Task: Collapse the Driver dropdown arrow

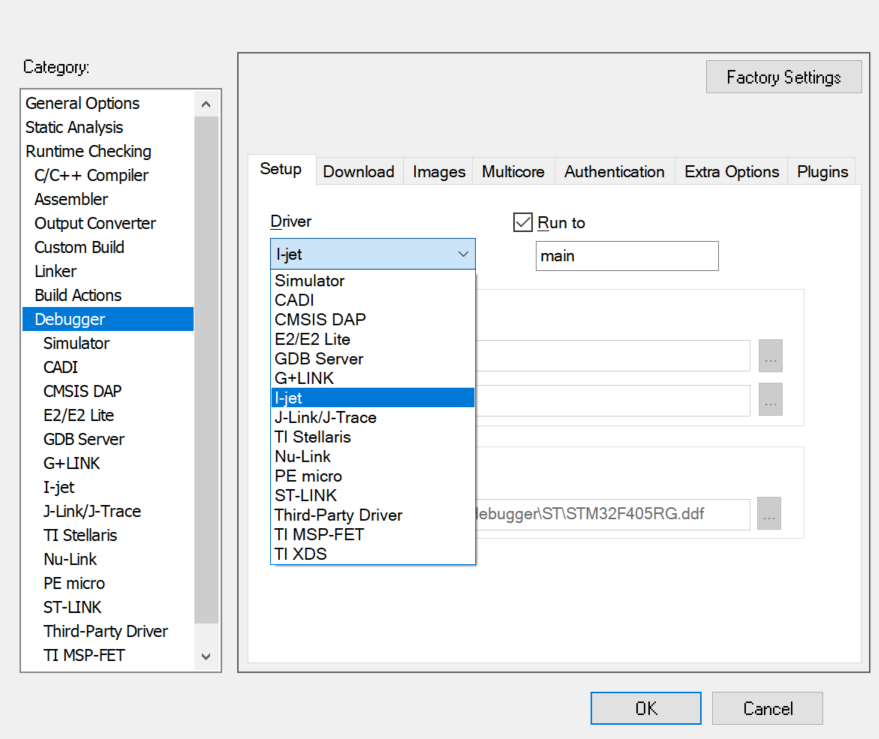Action: click(x=463, y=255)
